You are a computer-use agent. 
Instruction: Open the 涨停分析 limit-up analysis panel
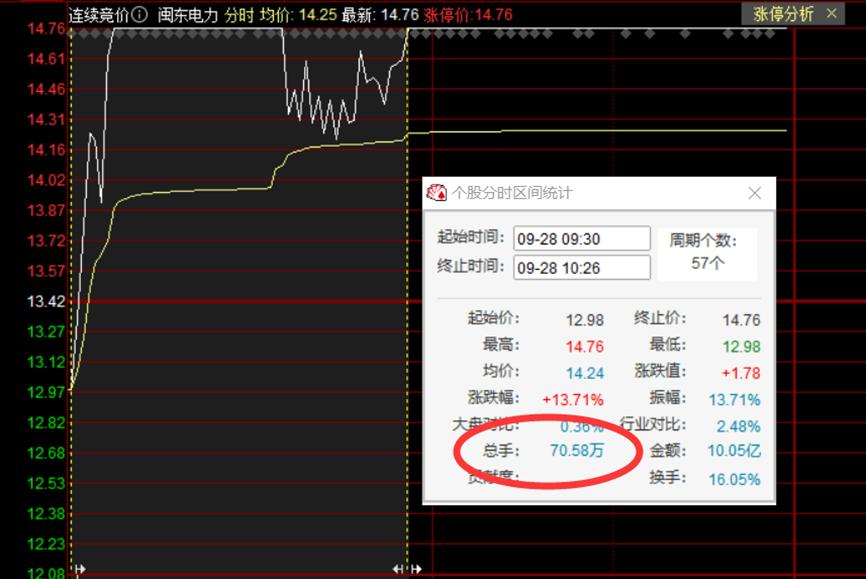pos(785,14)
